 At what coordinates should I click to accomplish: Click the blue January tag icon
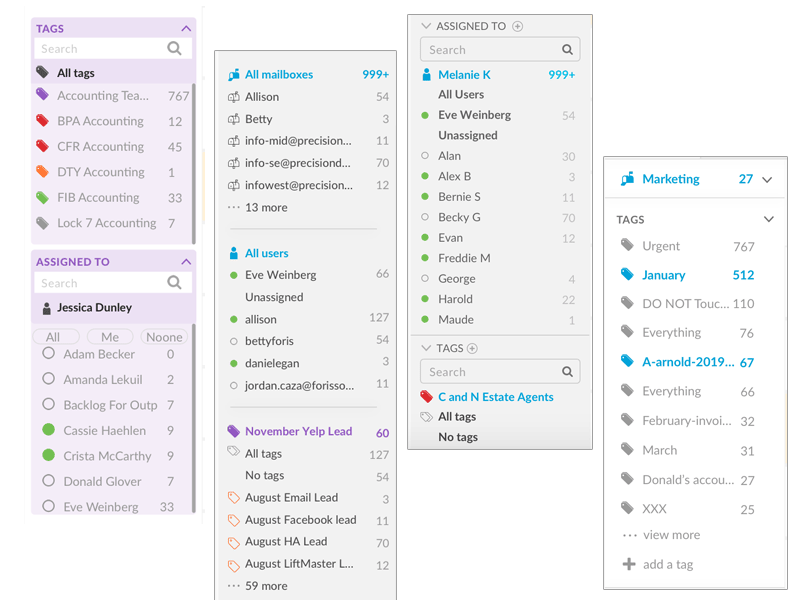[627, 274]
